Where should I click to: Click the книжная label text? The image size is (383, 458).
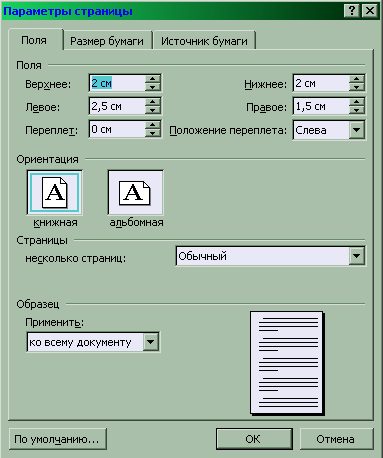[55, 222]
